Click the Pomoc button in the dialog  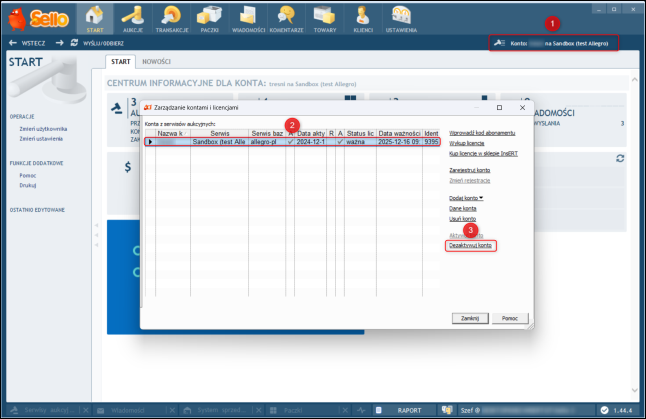(510, 318)
